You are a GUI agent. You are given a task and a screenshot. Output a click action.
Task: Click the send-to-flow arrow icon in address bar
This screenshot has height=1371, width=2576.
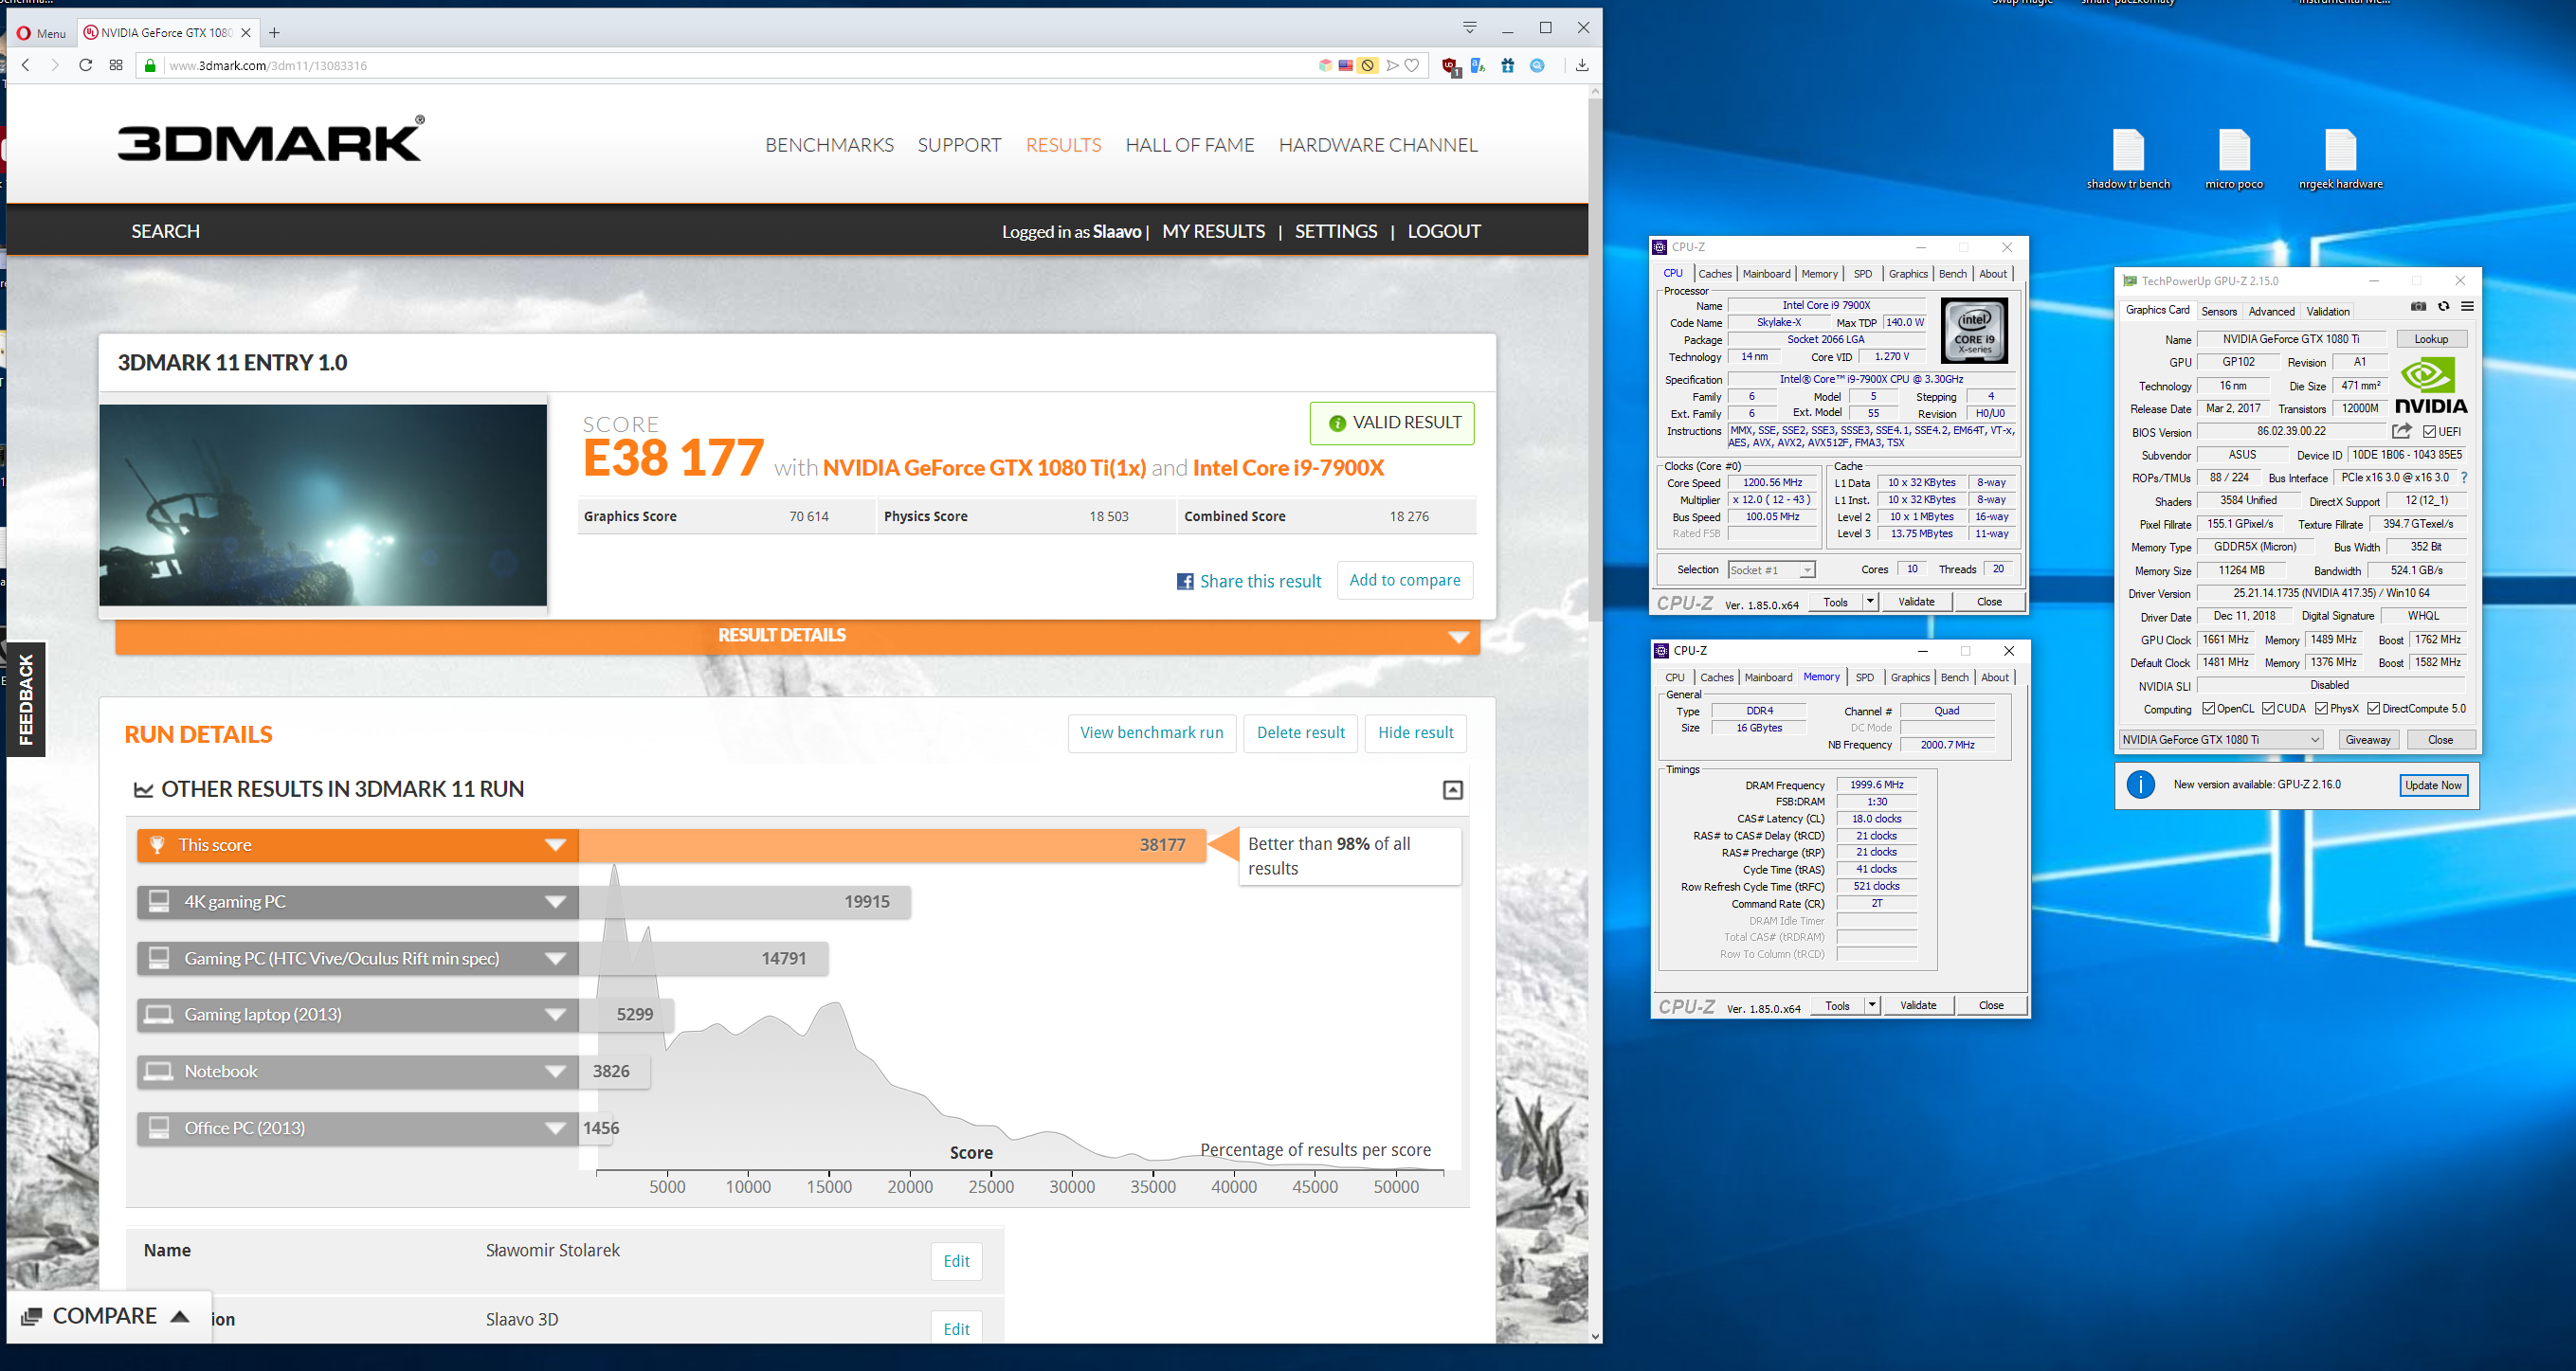1392,66
